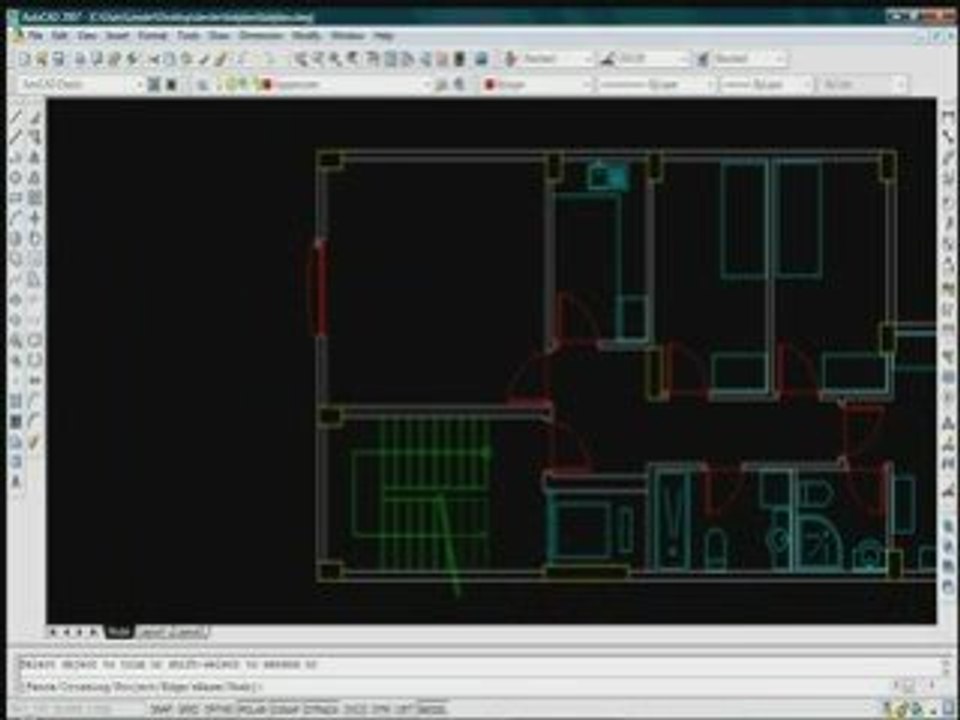Screen dimensions: 960x720
Task: Select the Line tool
Action: coord(17,116)
